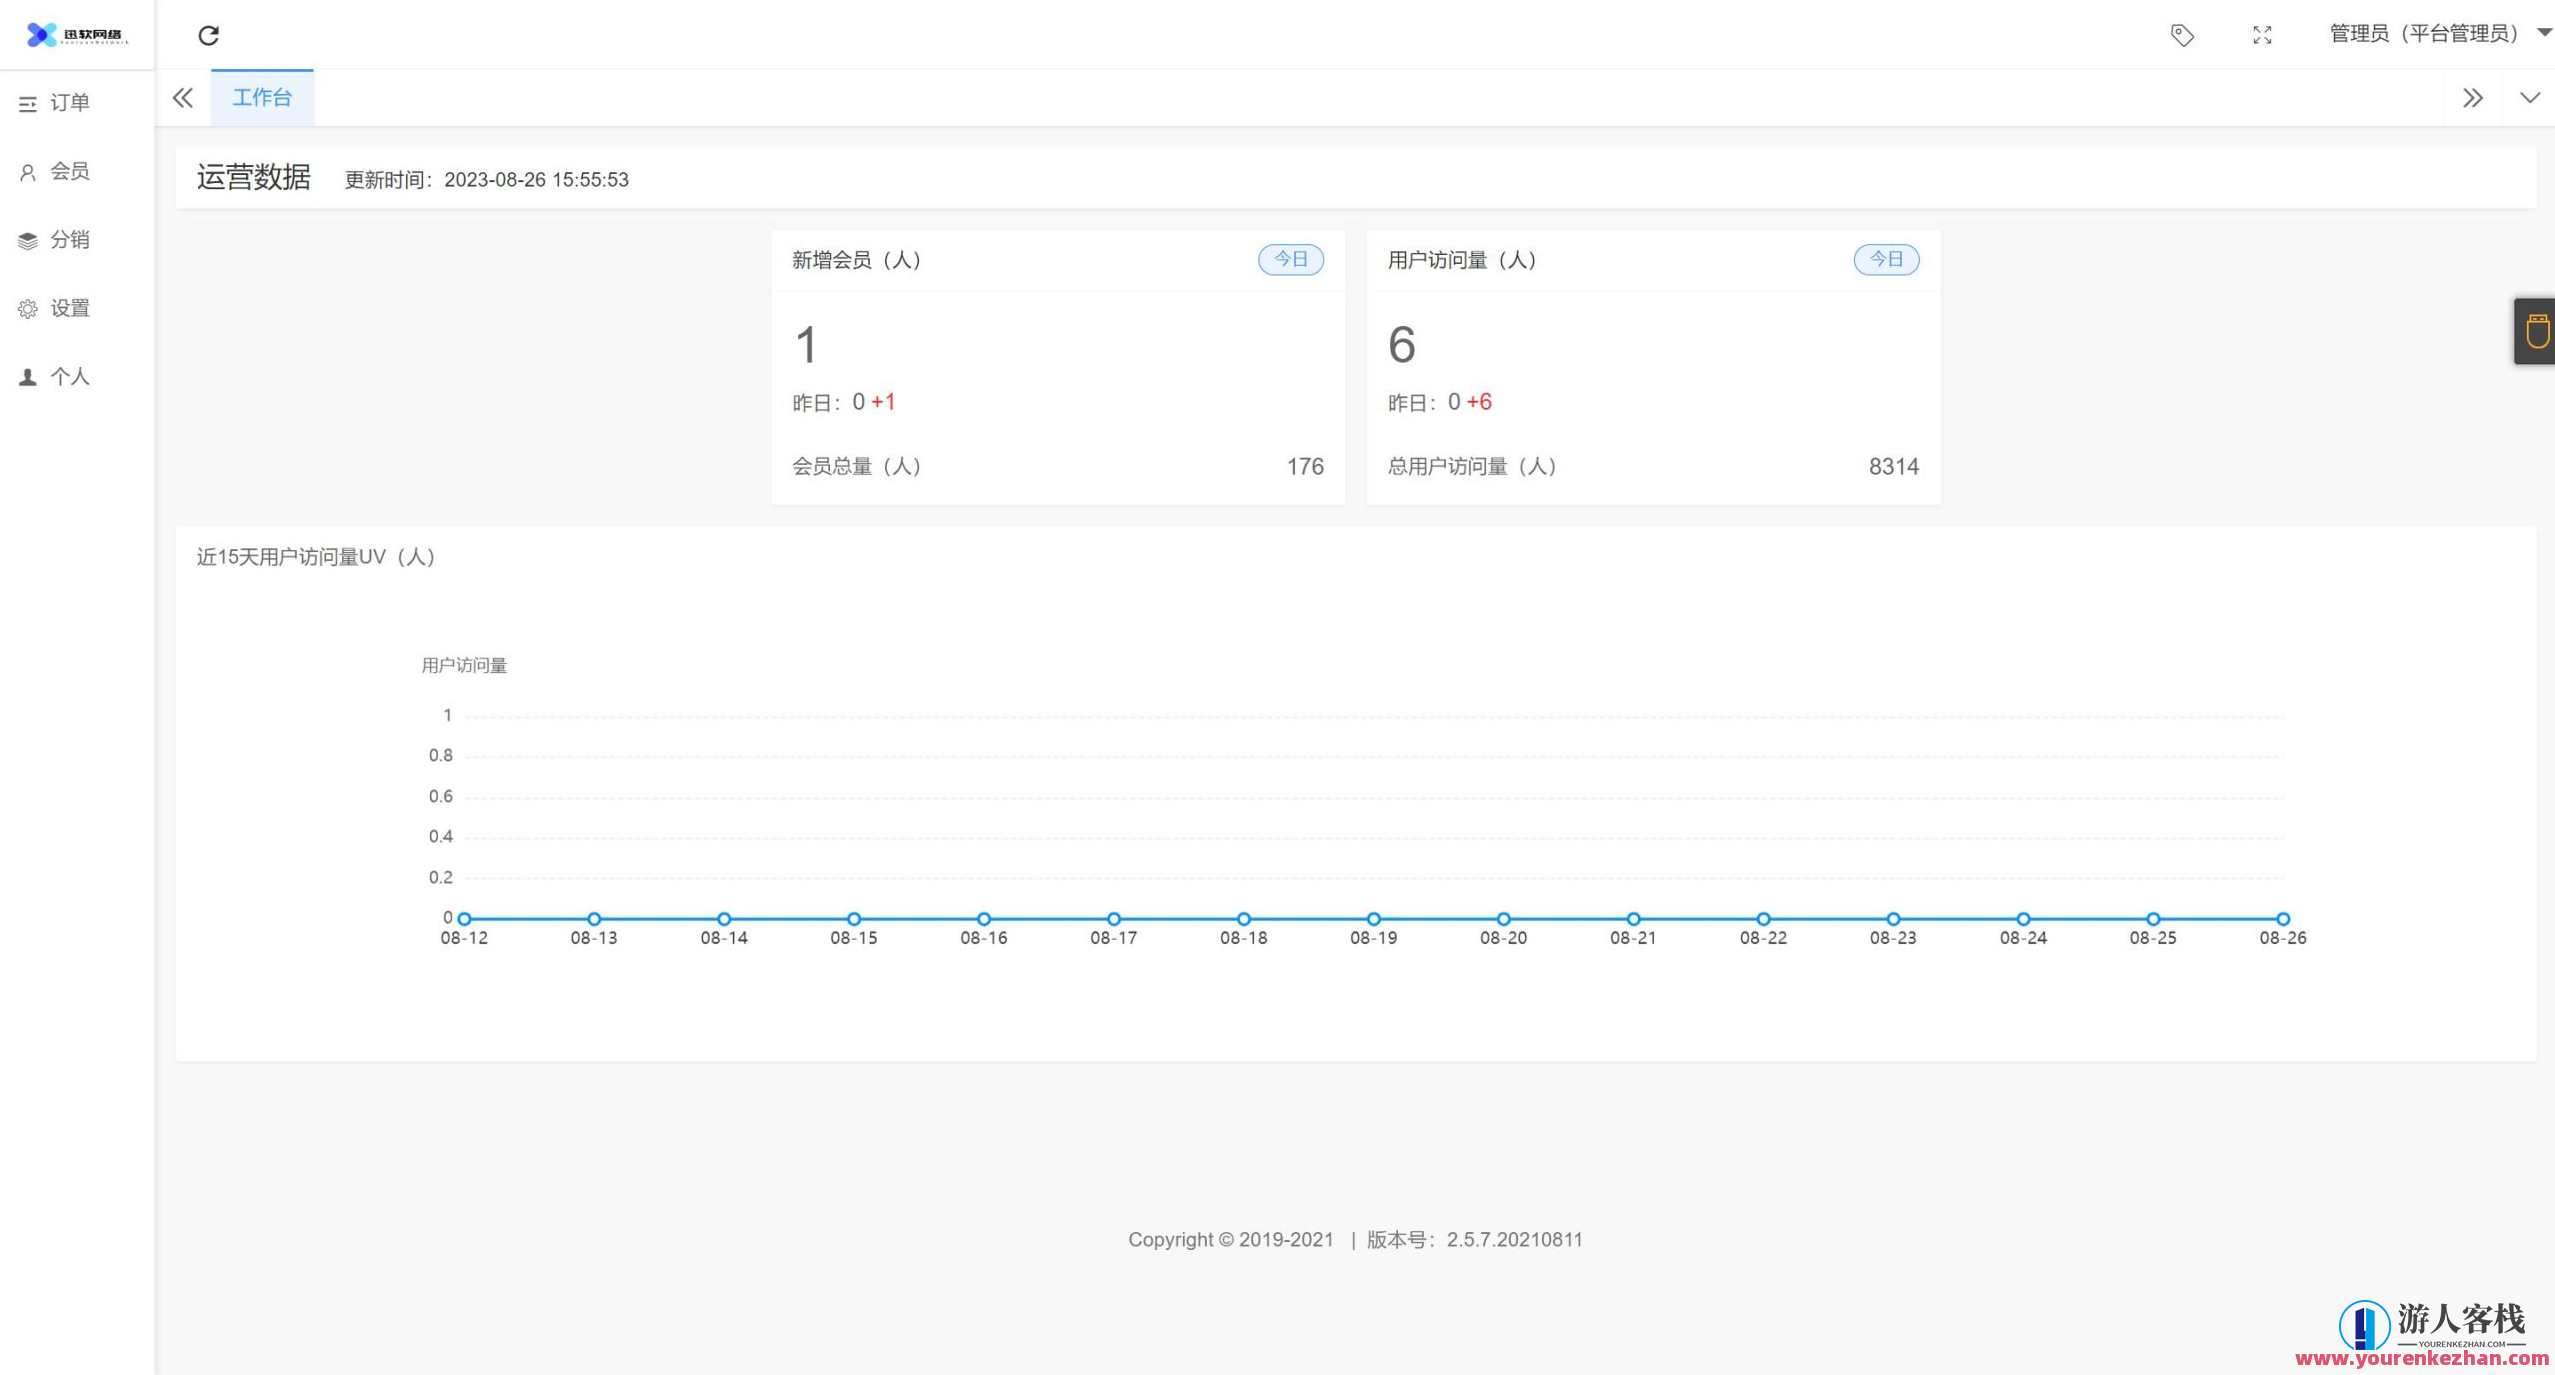Click the 08-19 data point on chart
Image resolution: width=2555 pixels, height=1375 pixels.
tap(1373, 918)
